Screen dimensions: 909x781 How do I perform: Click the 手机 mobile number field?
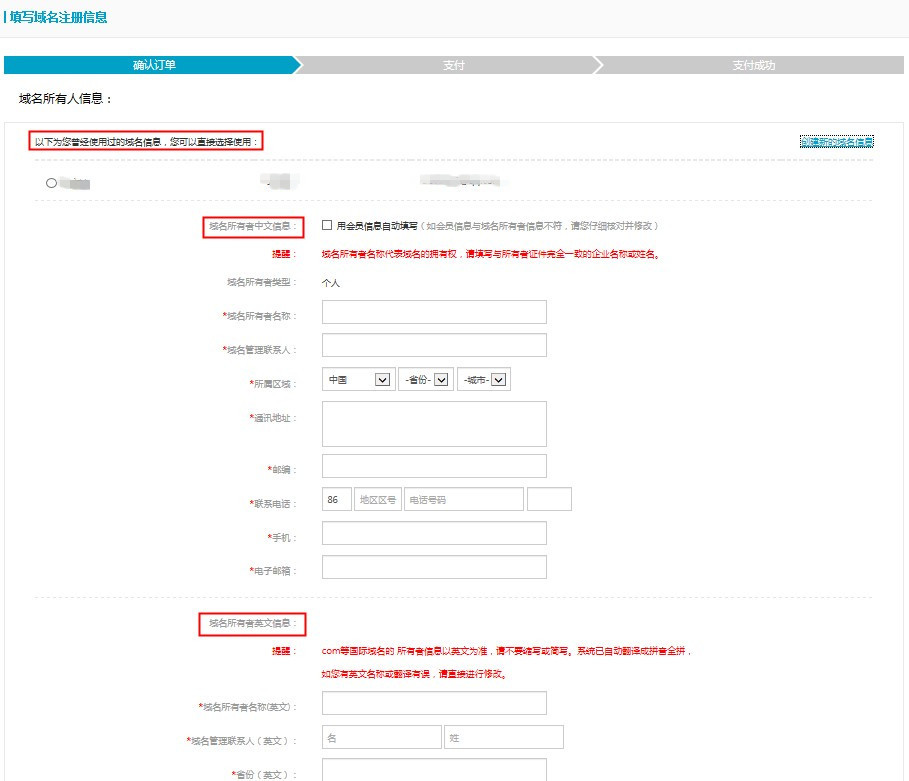[434, 533]
